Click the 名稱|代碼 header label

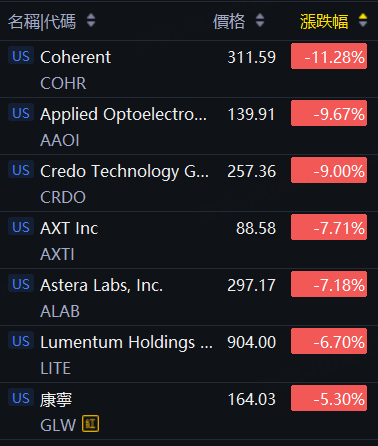pyautogui.click(x=42, y=22)
